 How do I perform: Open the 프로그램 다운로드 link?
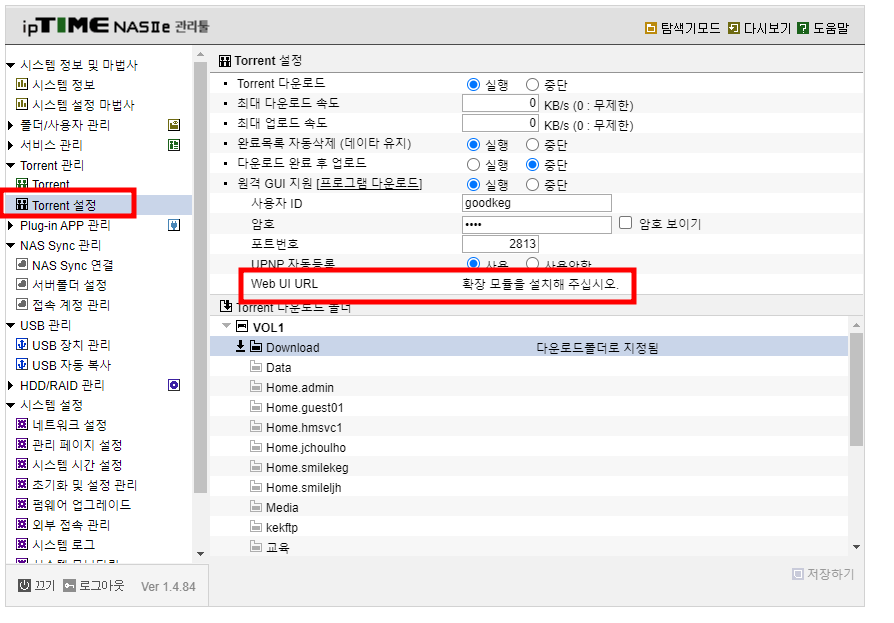tap(369, 183)
